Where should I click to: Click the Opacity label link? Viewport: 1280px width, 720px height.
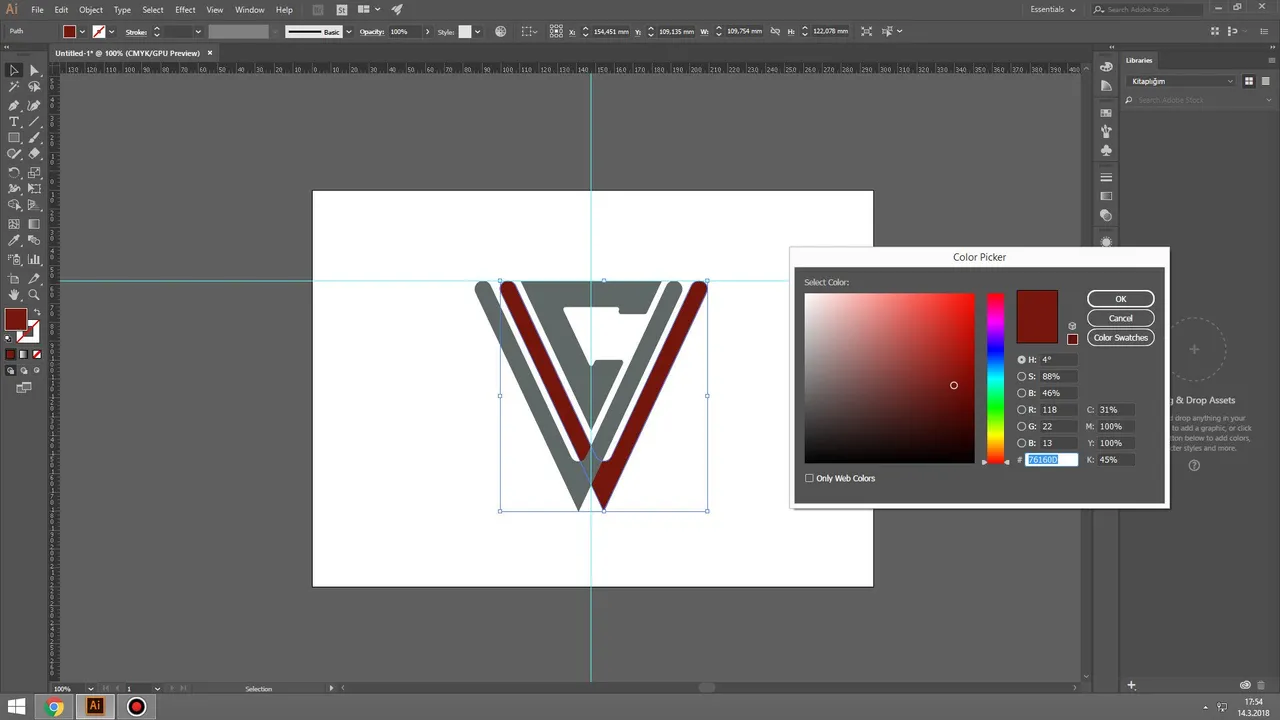[x=372, y=32]
